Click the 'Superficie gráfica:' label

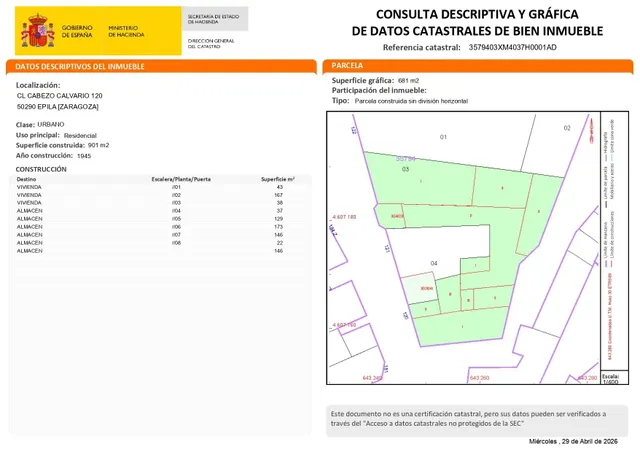click(363, 80)
